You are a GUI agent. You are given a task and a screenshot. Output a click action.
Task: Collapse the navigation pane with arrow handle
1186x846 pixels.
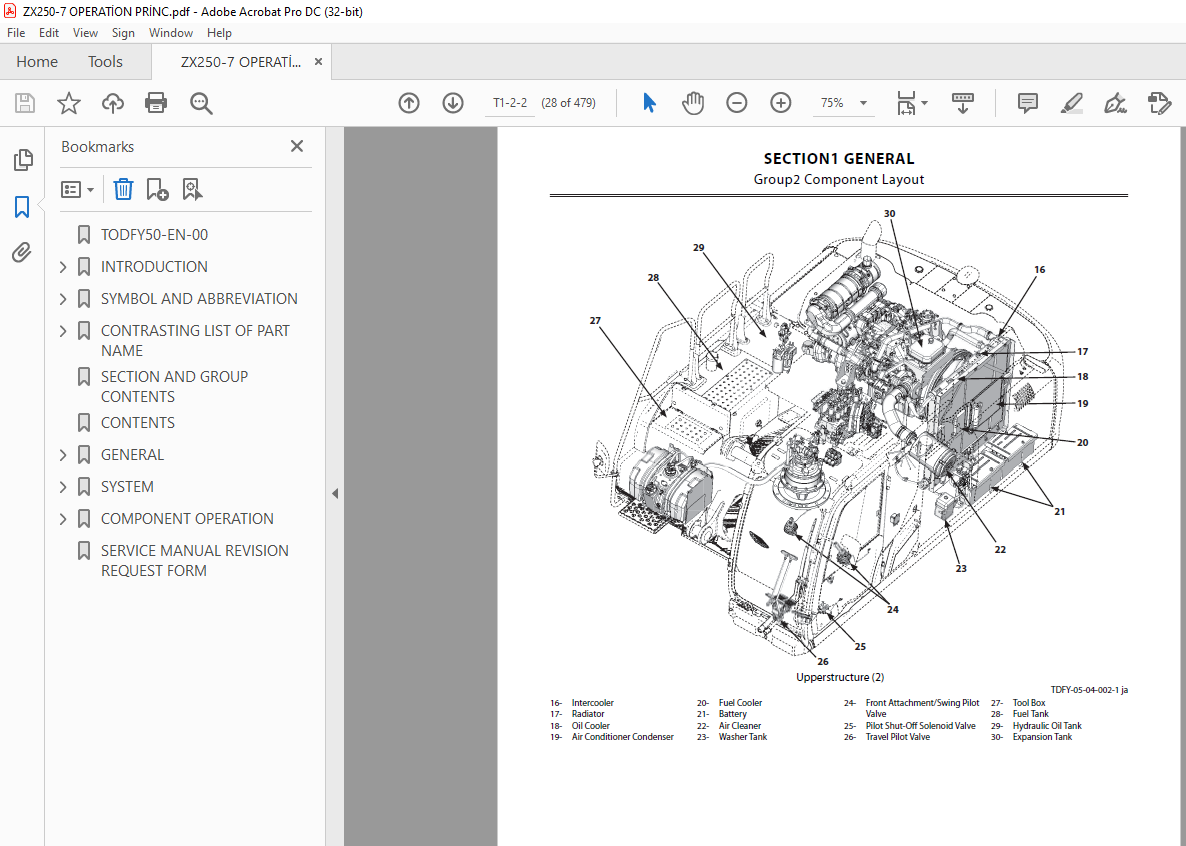(x=335, y=493)
